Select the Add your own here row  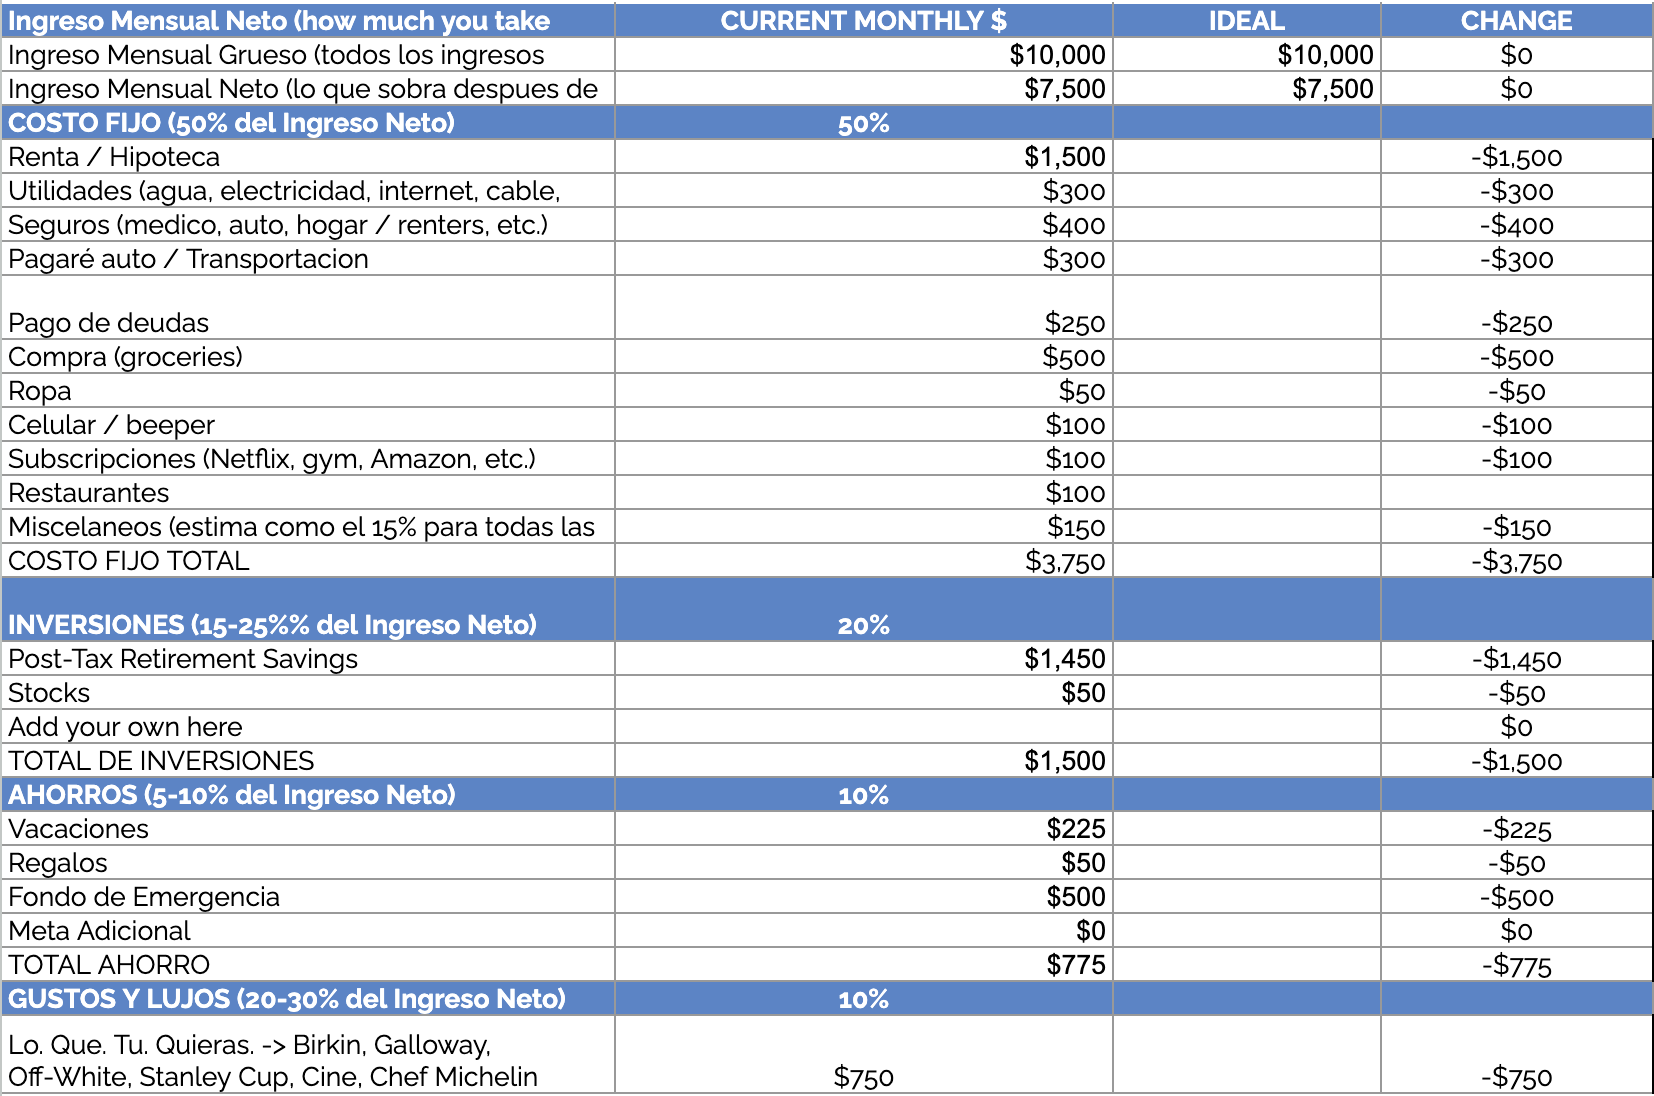tap(125, 727)
